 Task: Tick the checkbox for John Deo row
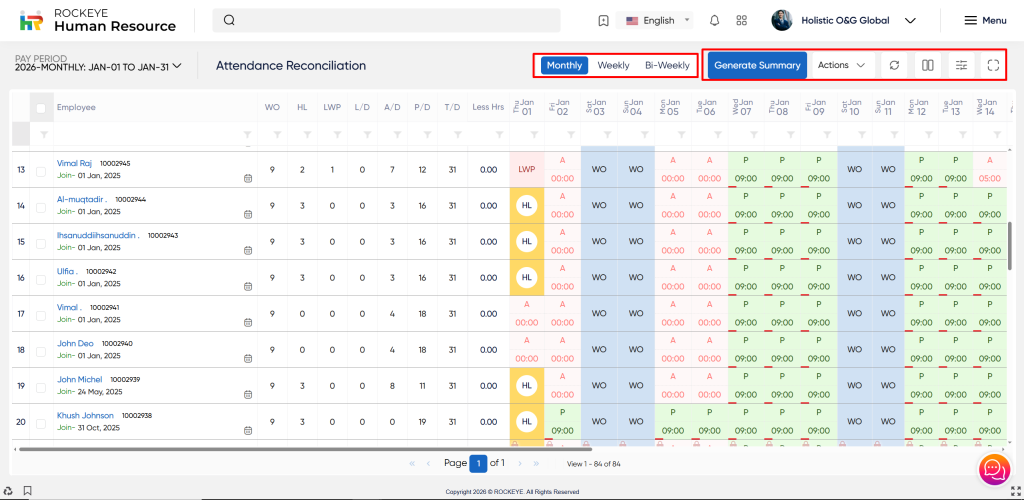click(41, 351)
